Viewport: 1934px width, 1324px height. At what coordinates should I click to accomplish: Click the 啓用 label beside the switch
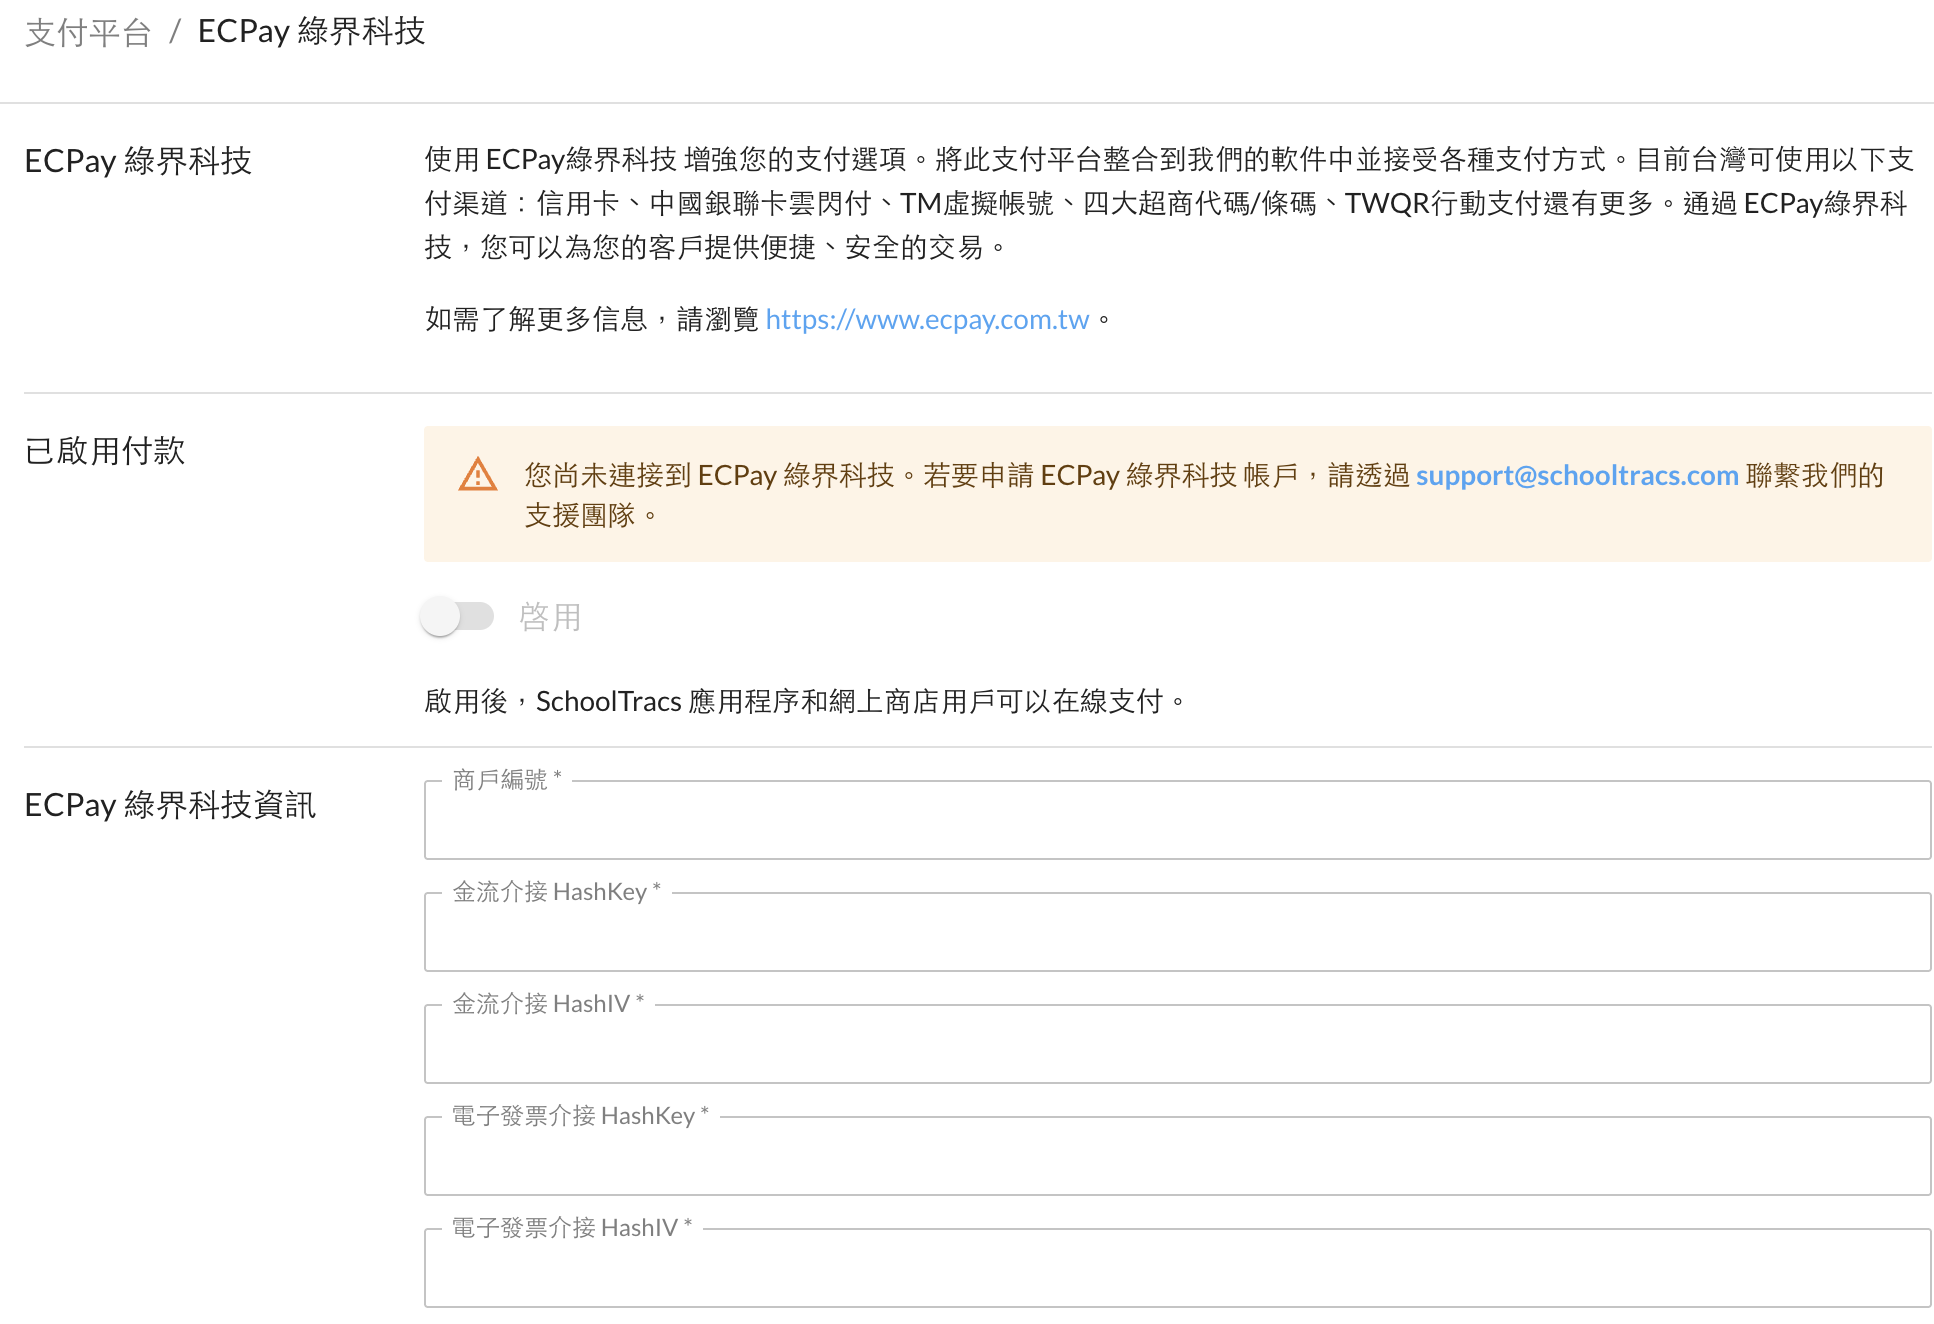(x=550, y=617)
